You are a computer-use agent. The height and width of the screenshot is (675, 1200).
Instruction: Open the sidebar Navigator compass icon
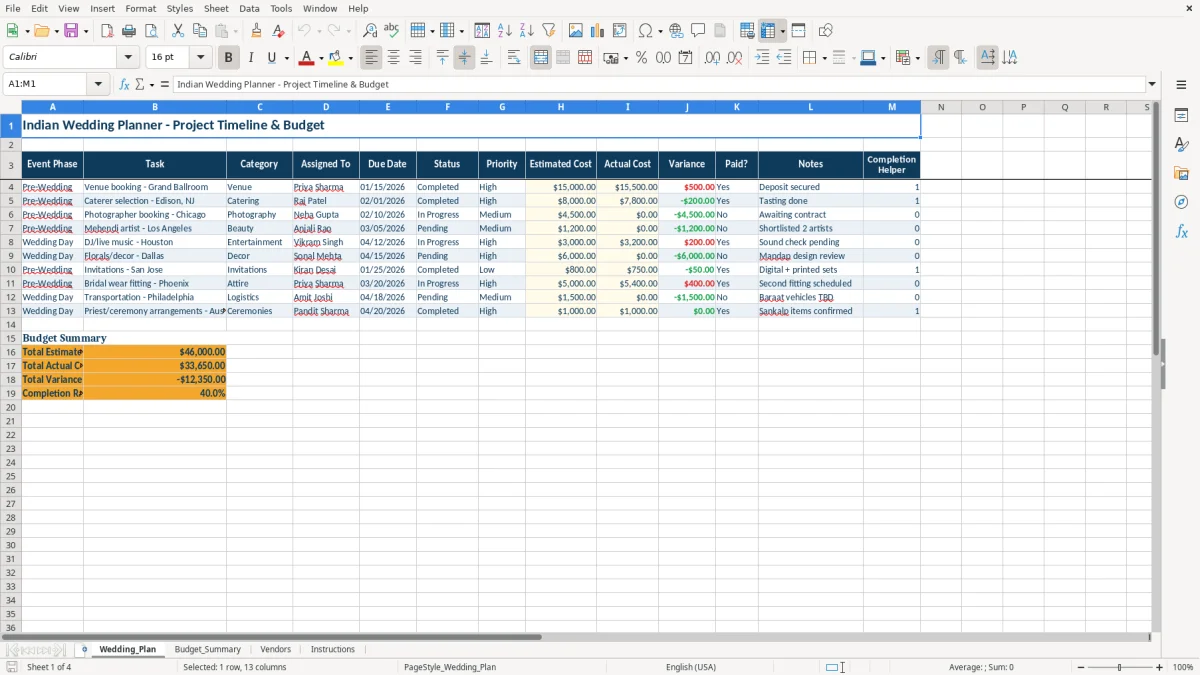[1181, 202]
